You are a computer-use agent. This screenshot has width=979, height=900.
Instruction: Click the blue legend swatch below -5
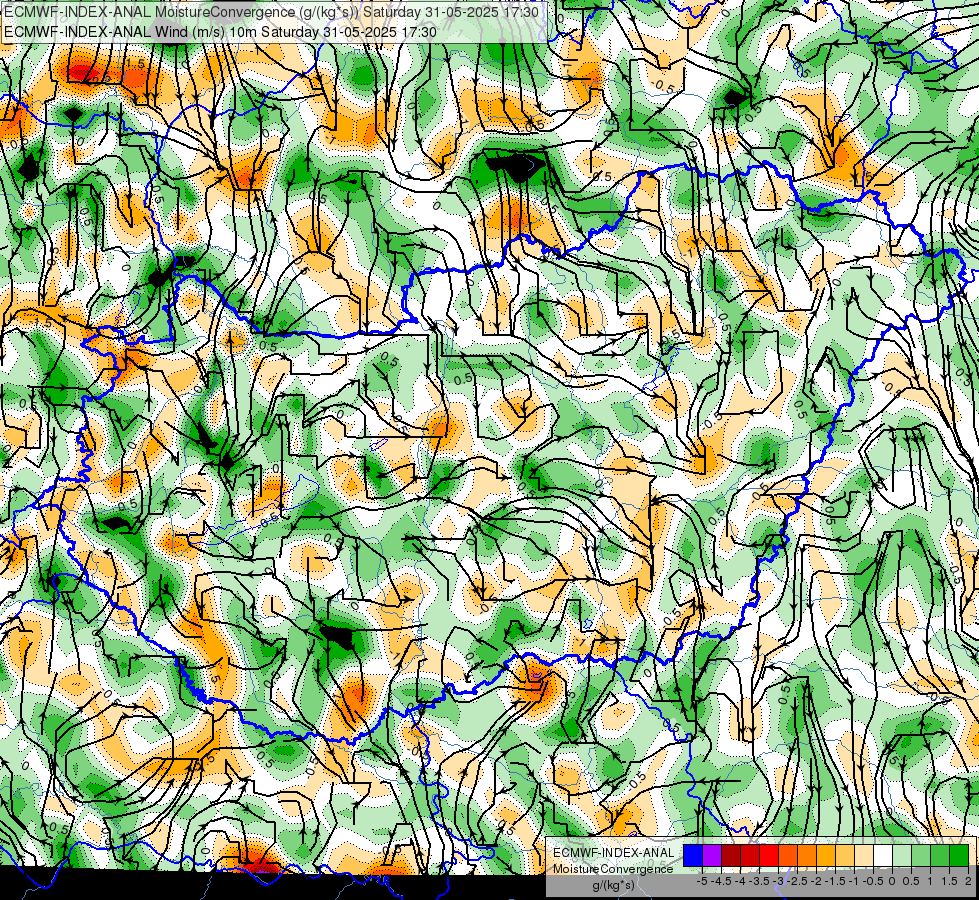[693, 855]
